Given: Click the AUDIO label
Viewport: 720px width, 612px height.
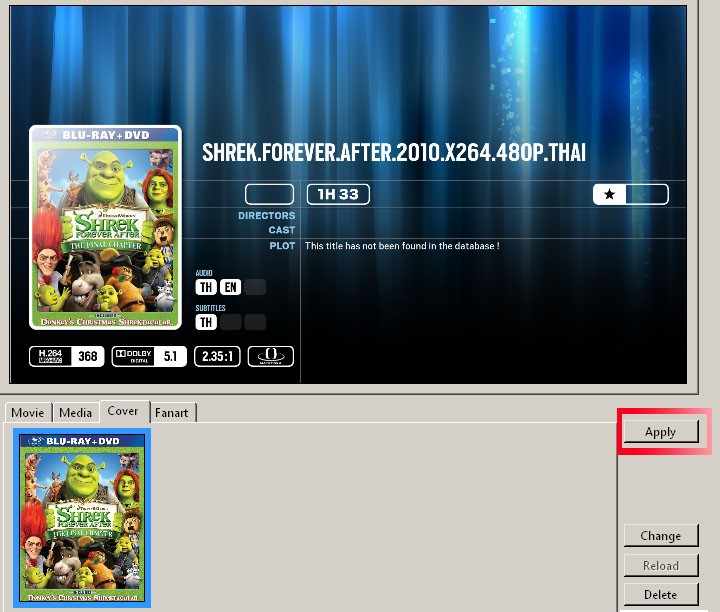Looking at the screenshot, I should pyautogui.click(x=204, y=273).
